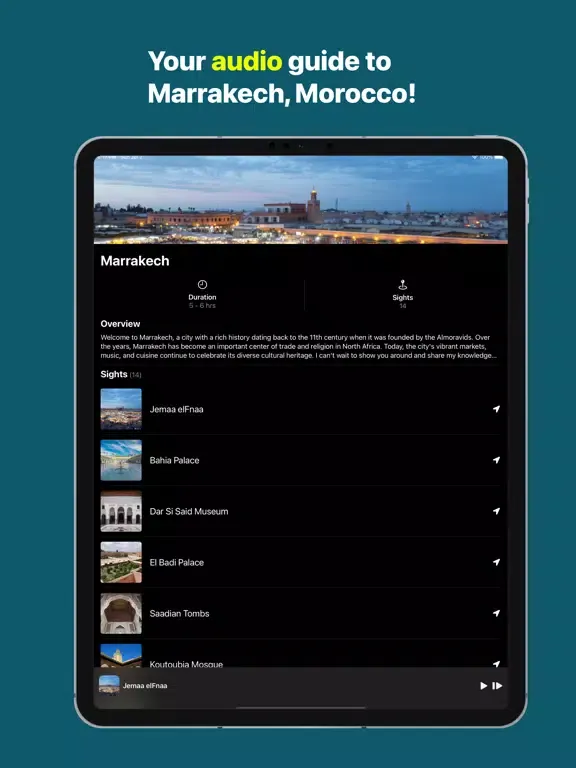Viewport: 576px width, 768px height.
Task: Tap the navigation arrow for El Badi Palace
Action: [496, 562]
